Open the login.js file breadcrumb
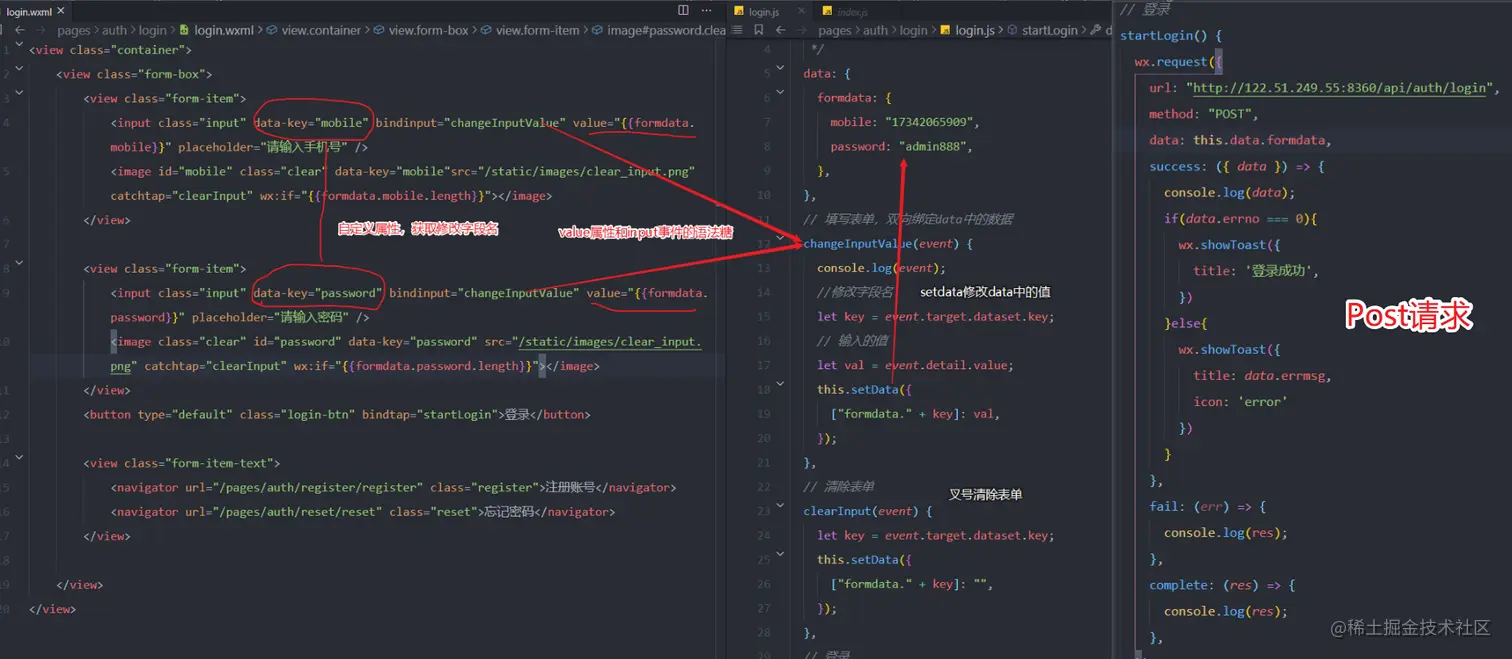Image resolution: width=1512 pixels, height=659 pixels. [x=975, y=30]
